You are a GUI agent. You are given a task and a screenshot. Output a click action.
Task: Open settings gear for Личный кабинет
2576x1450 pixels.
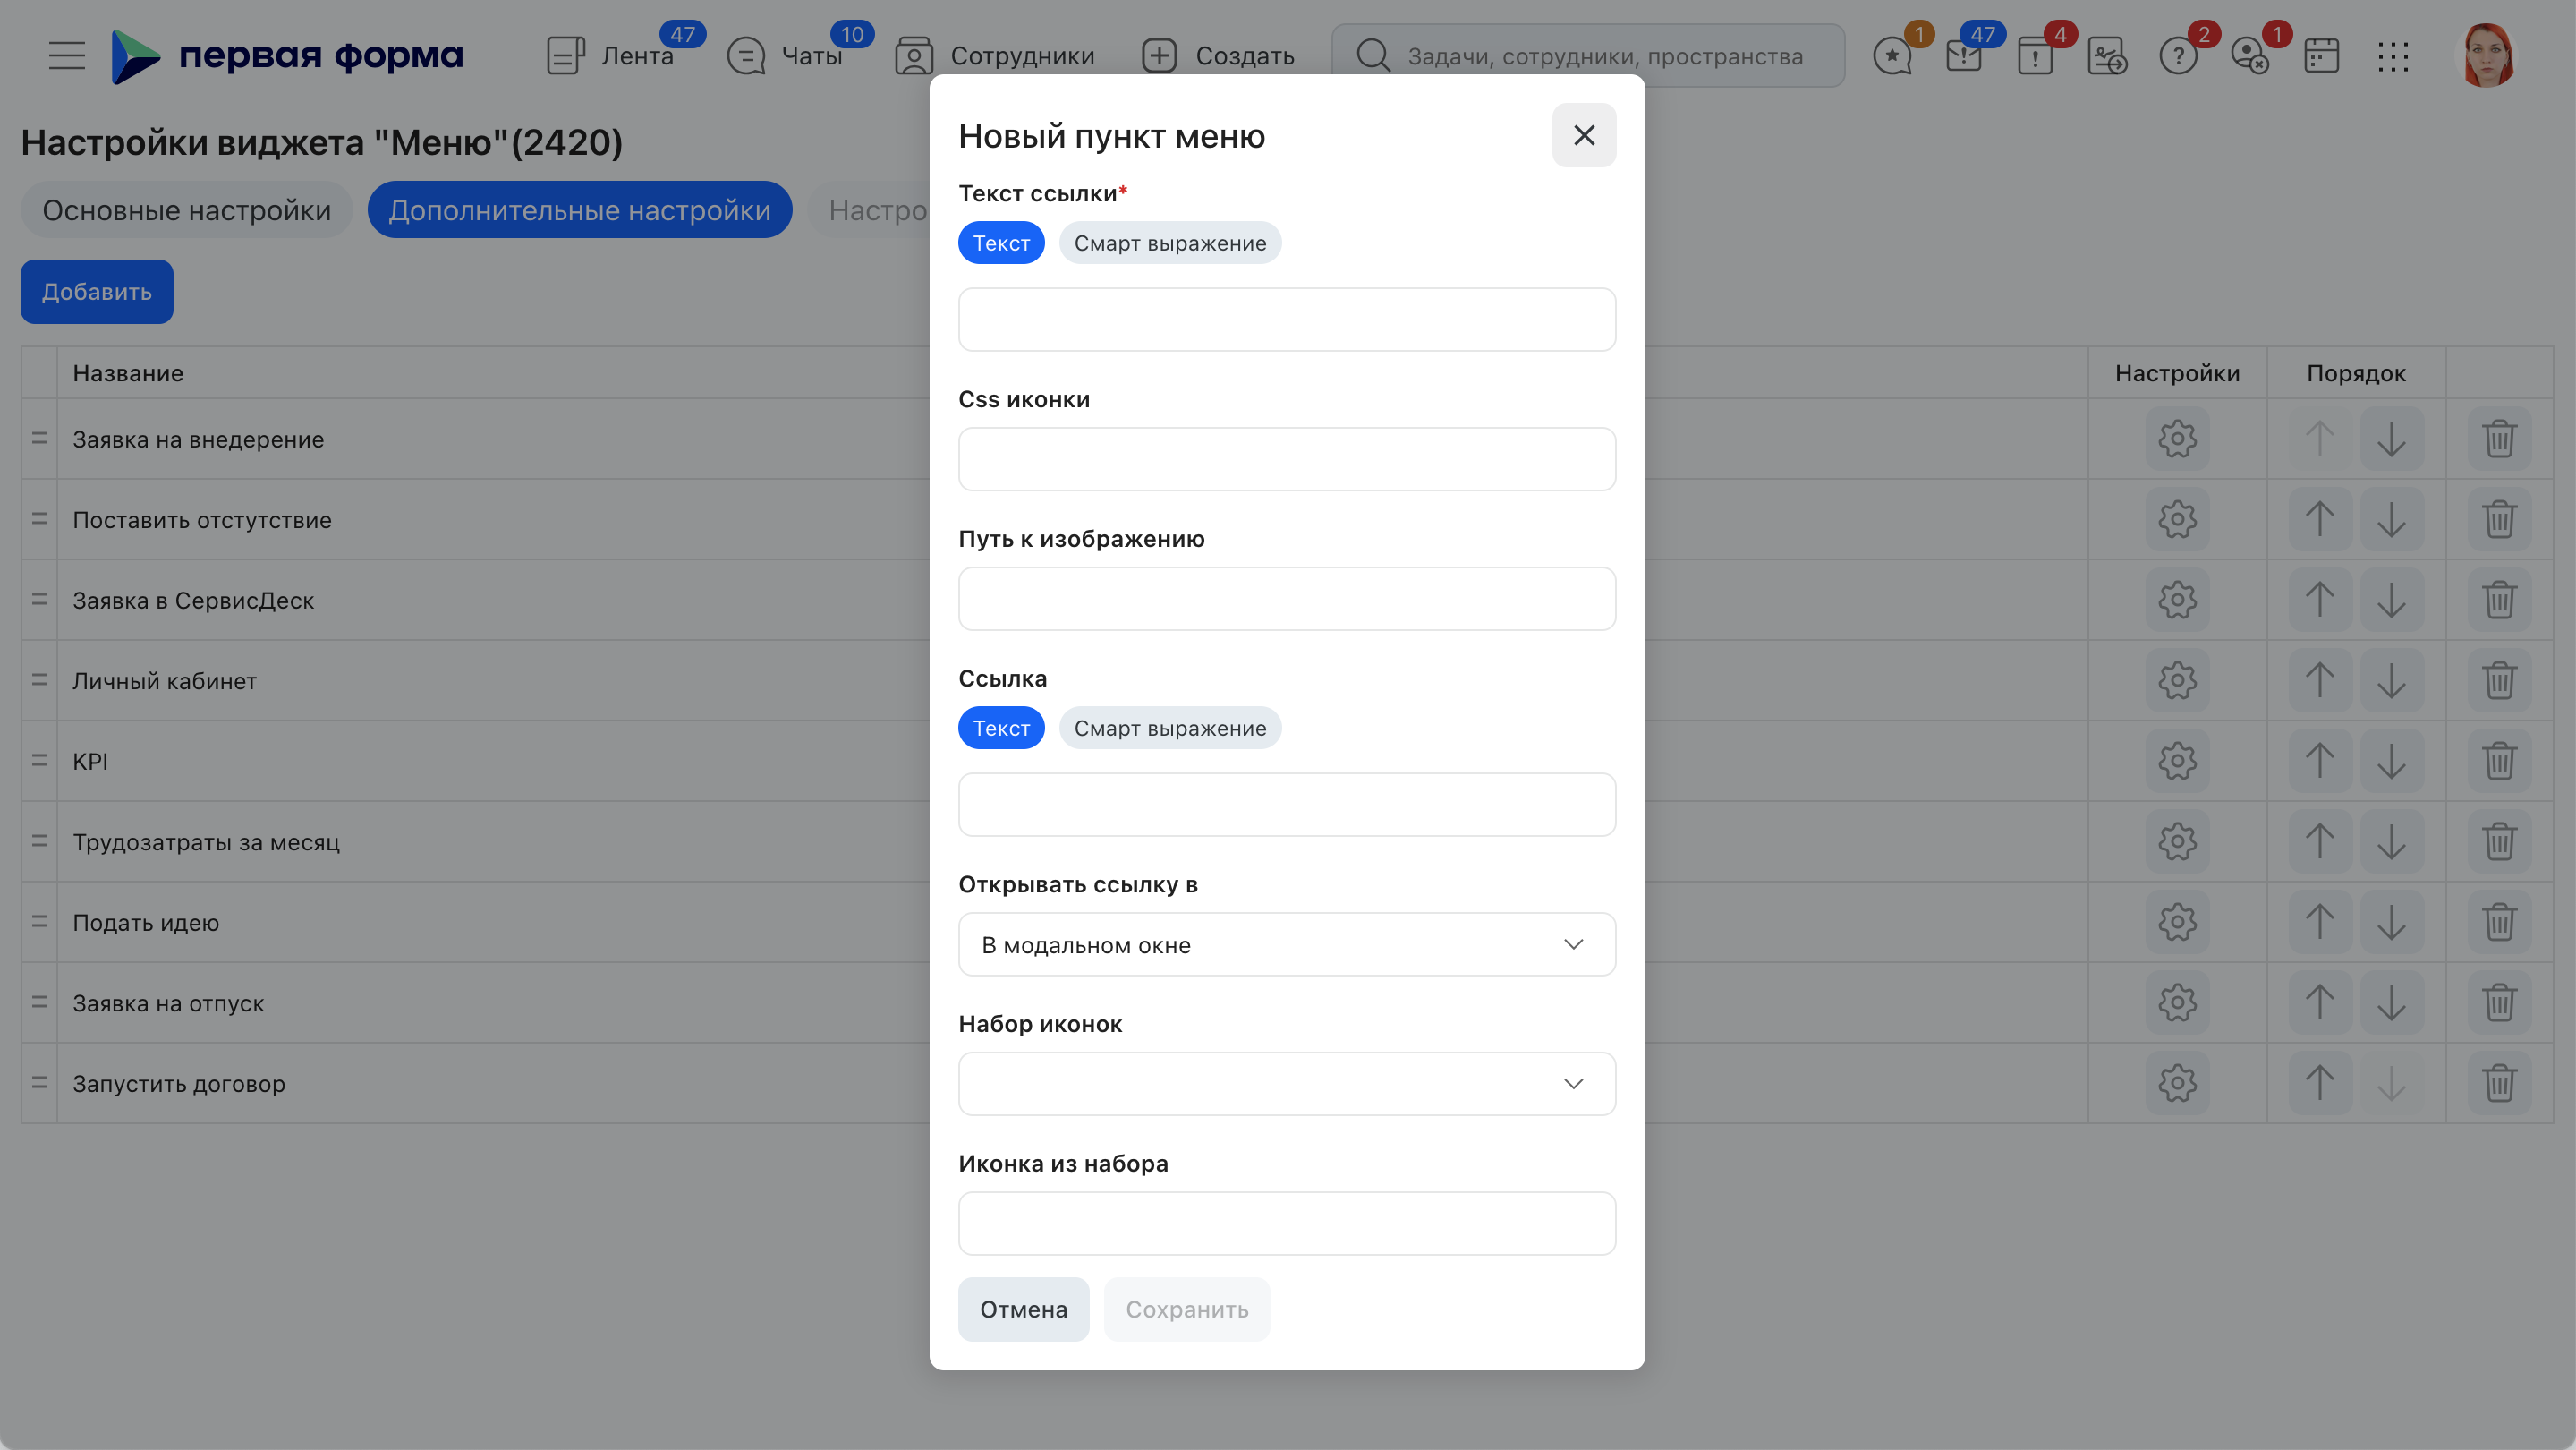[2177, 680]
